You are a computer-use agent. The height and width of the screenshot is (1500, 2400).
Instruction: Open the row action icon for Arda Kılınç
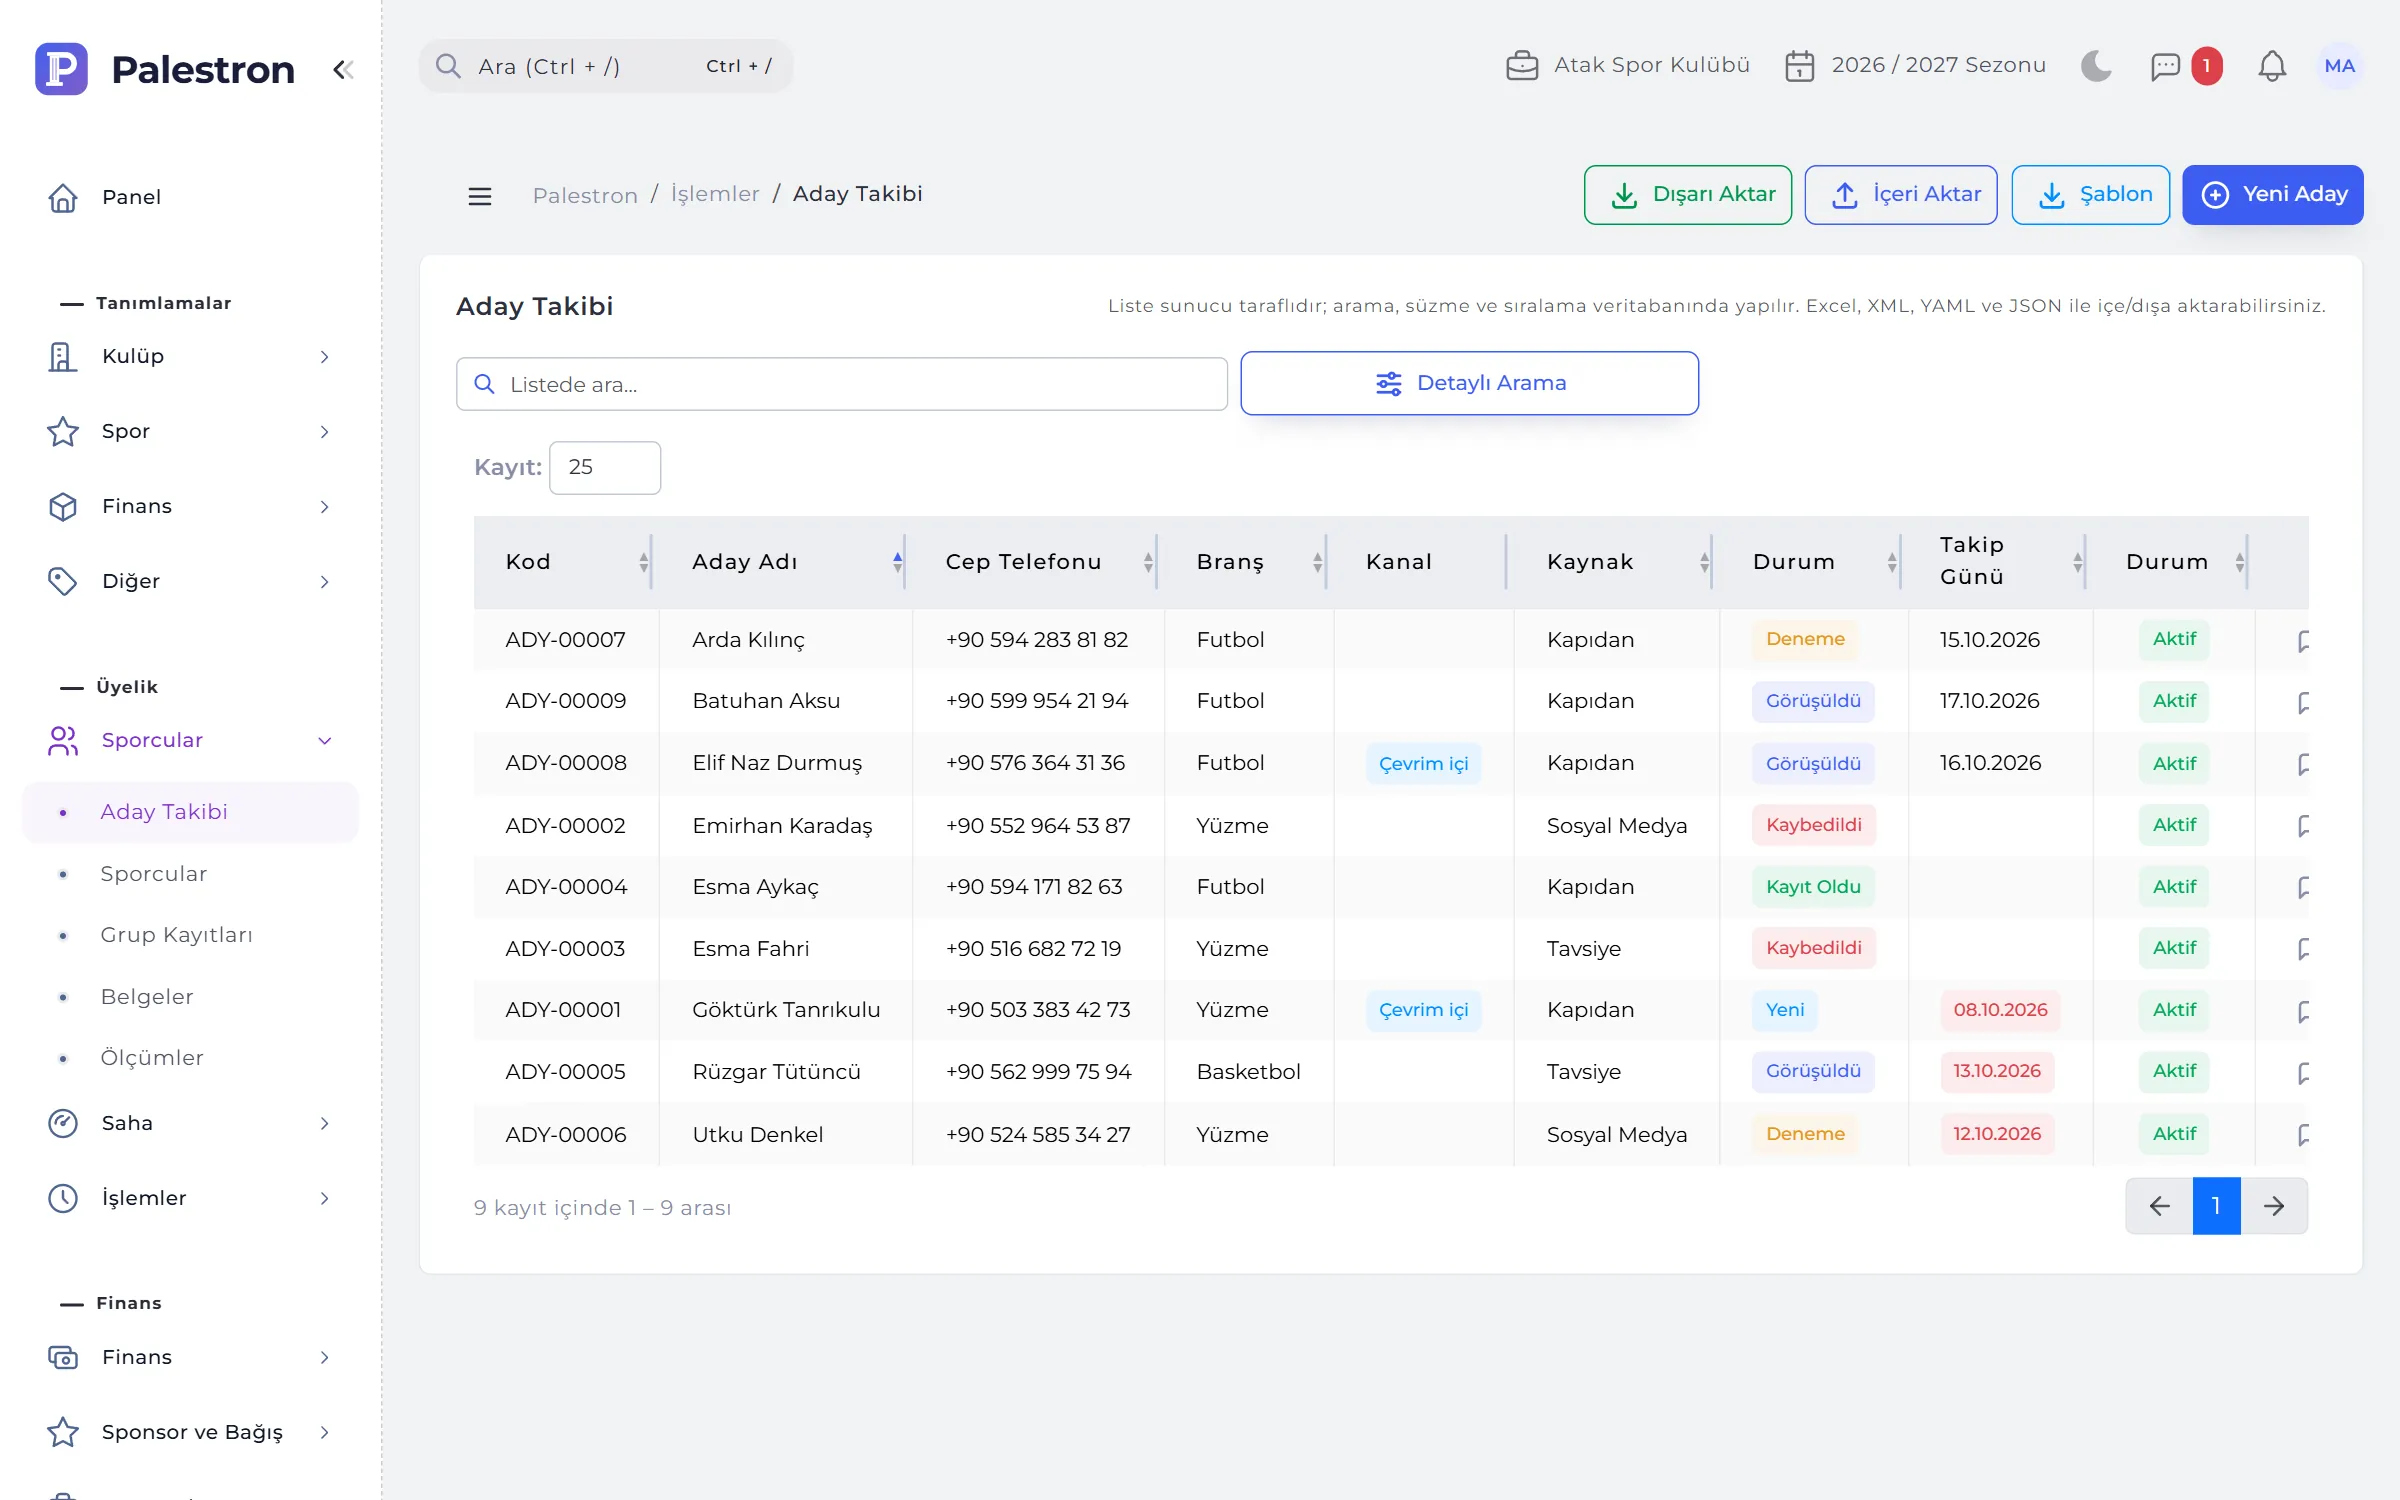click(2303, 640)
